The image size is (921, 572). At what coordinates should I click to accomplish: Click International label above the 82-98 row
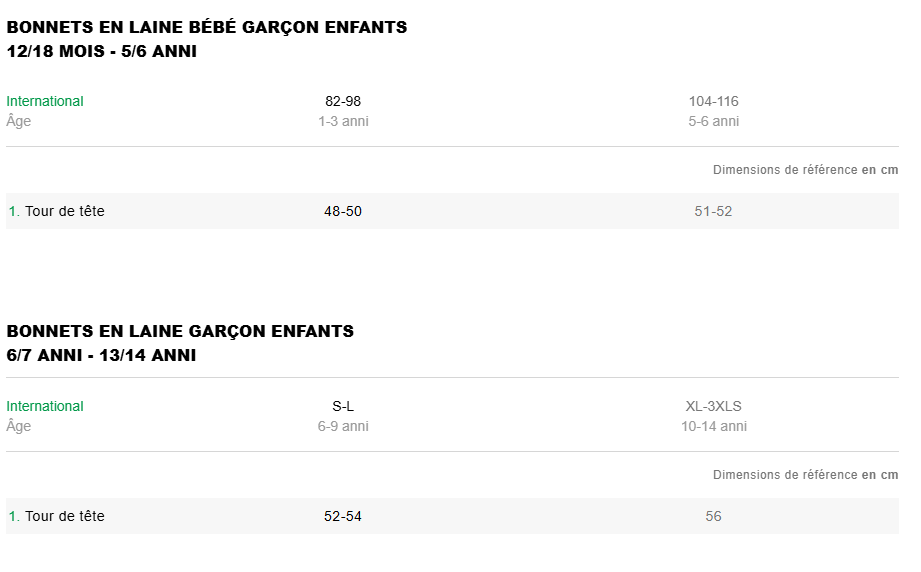(x=45, y=101)
